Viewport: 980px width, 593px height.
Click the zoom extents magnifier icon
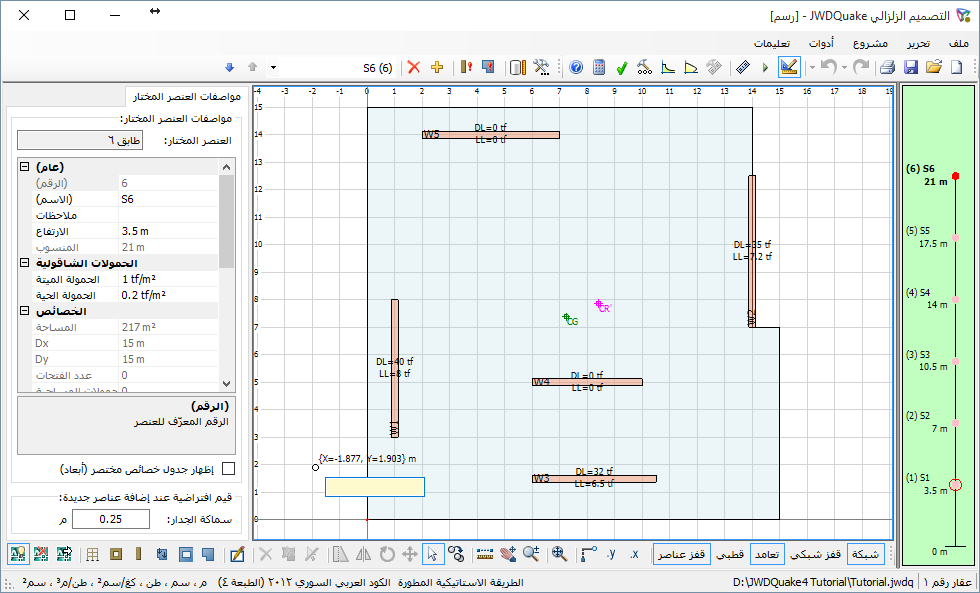coord(559,554)
